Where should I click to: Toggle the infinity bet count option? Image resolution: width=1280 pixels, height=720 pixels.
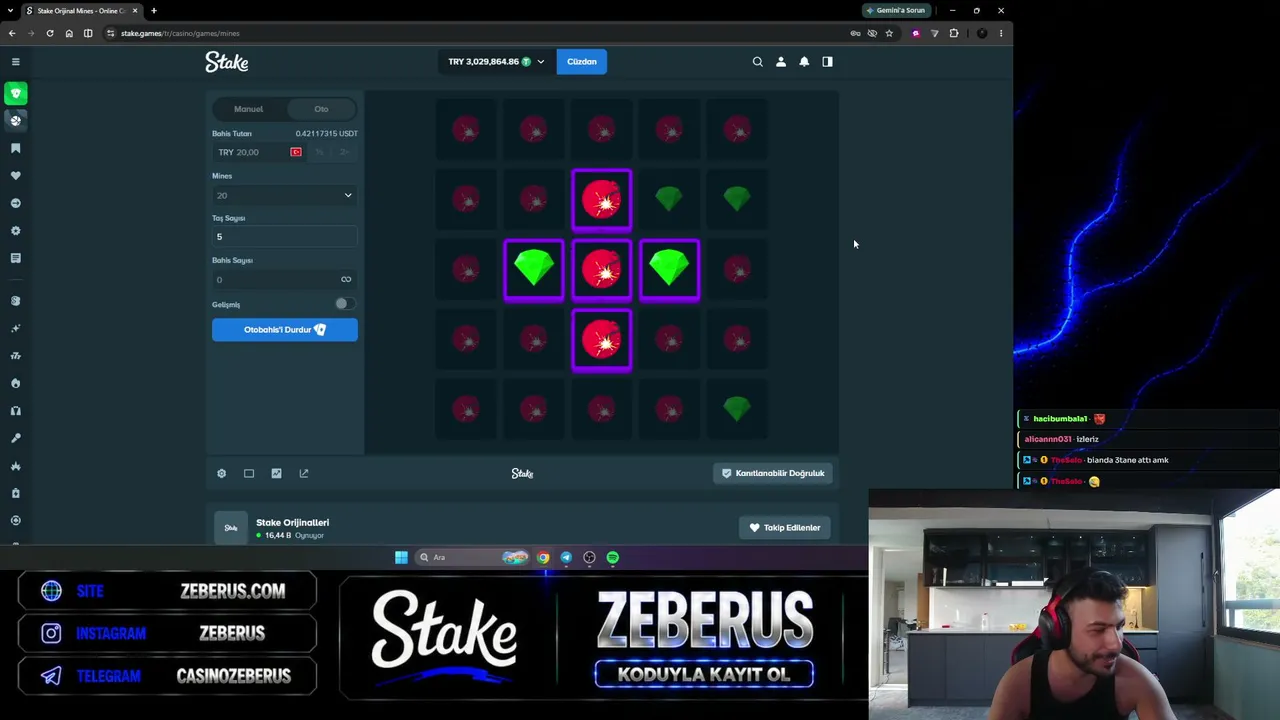(x=346, y=279)
